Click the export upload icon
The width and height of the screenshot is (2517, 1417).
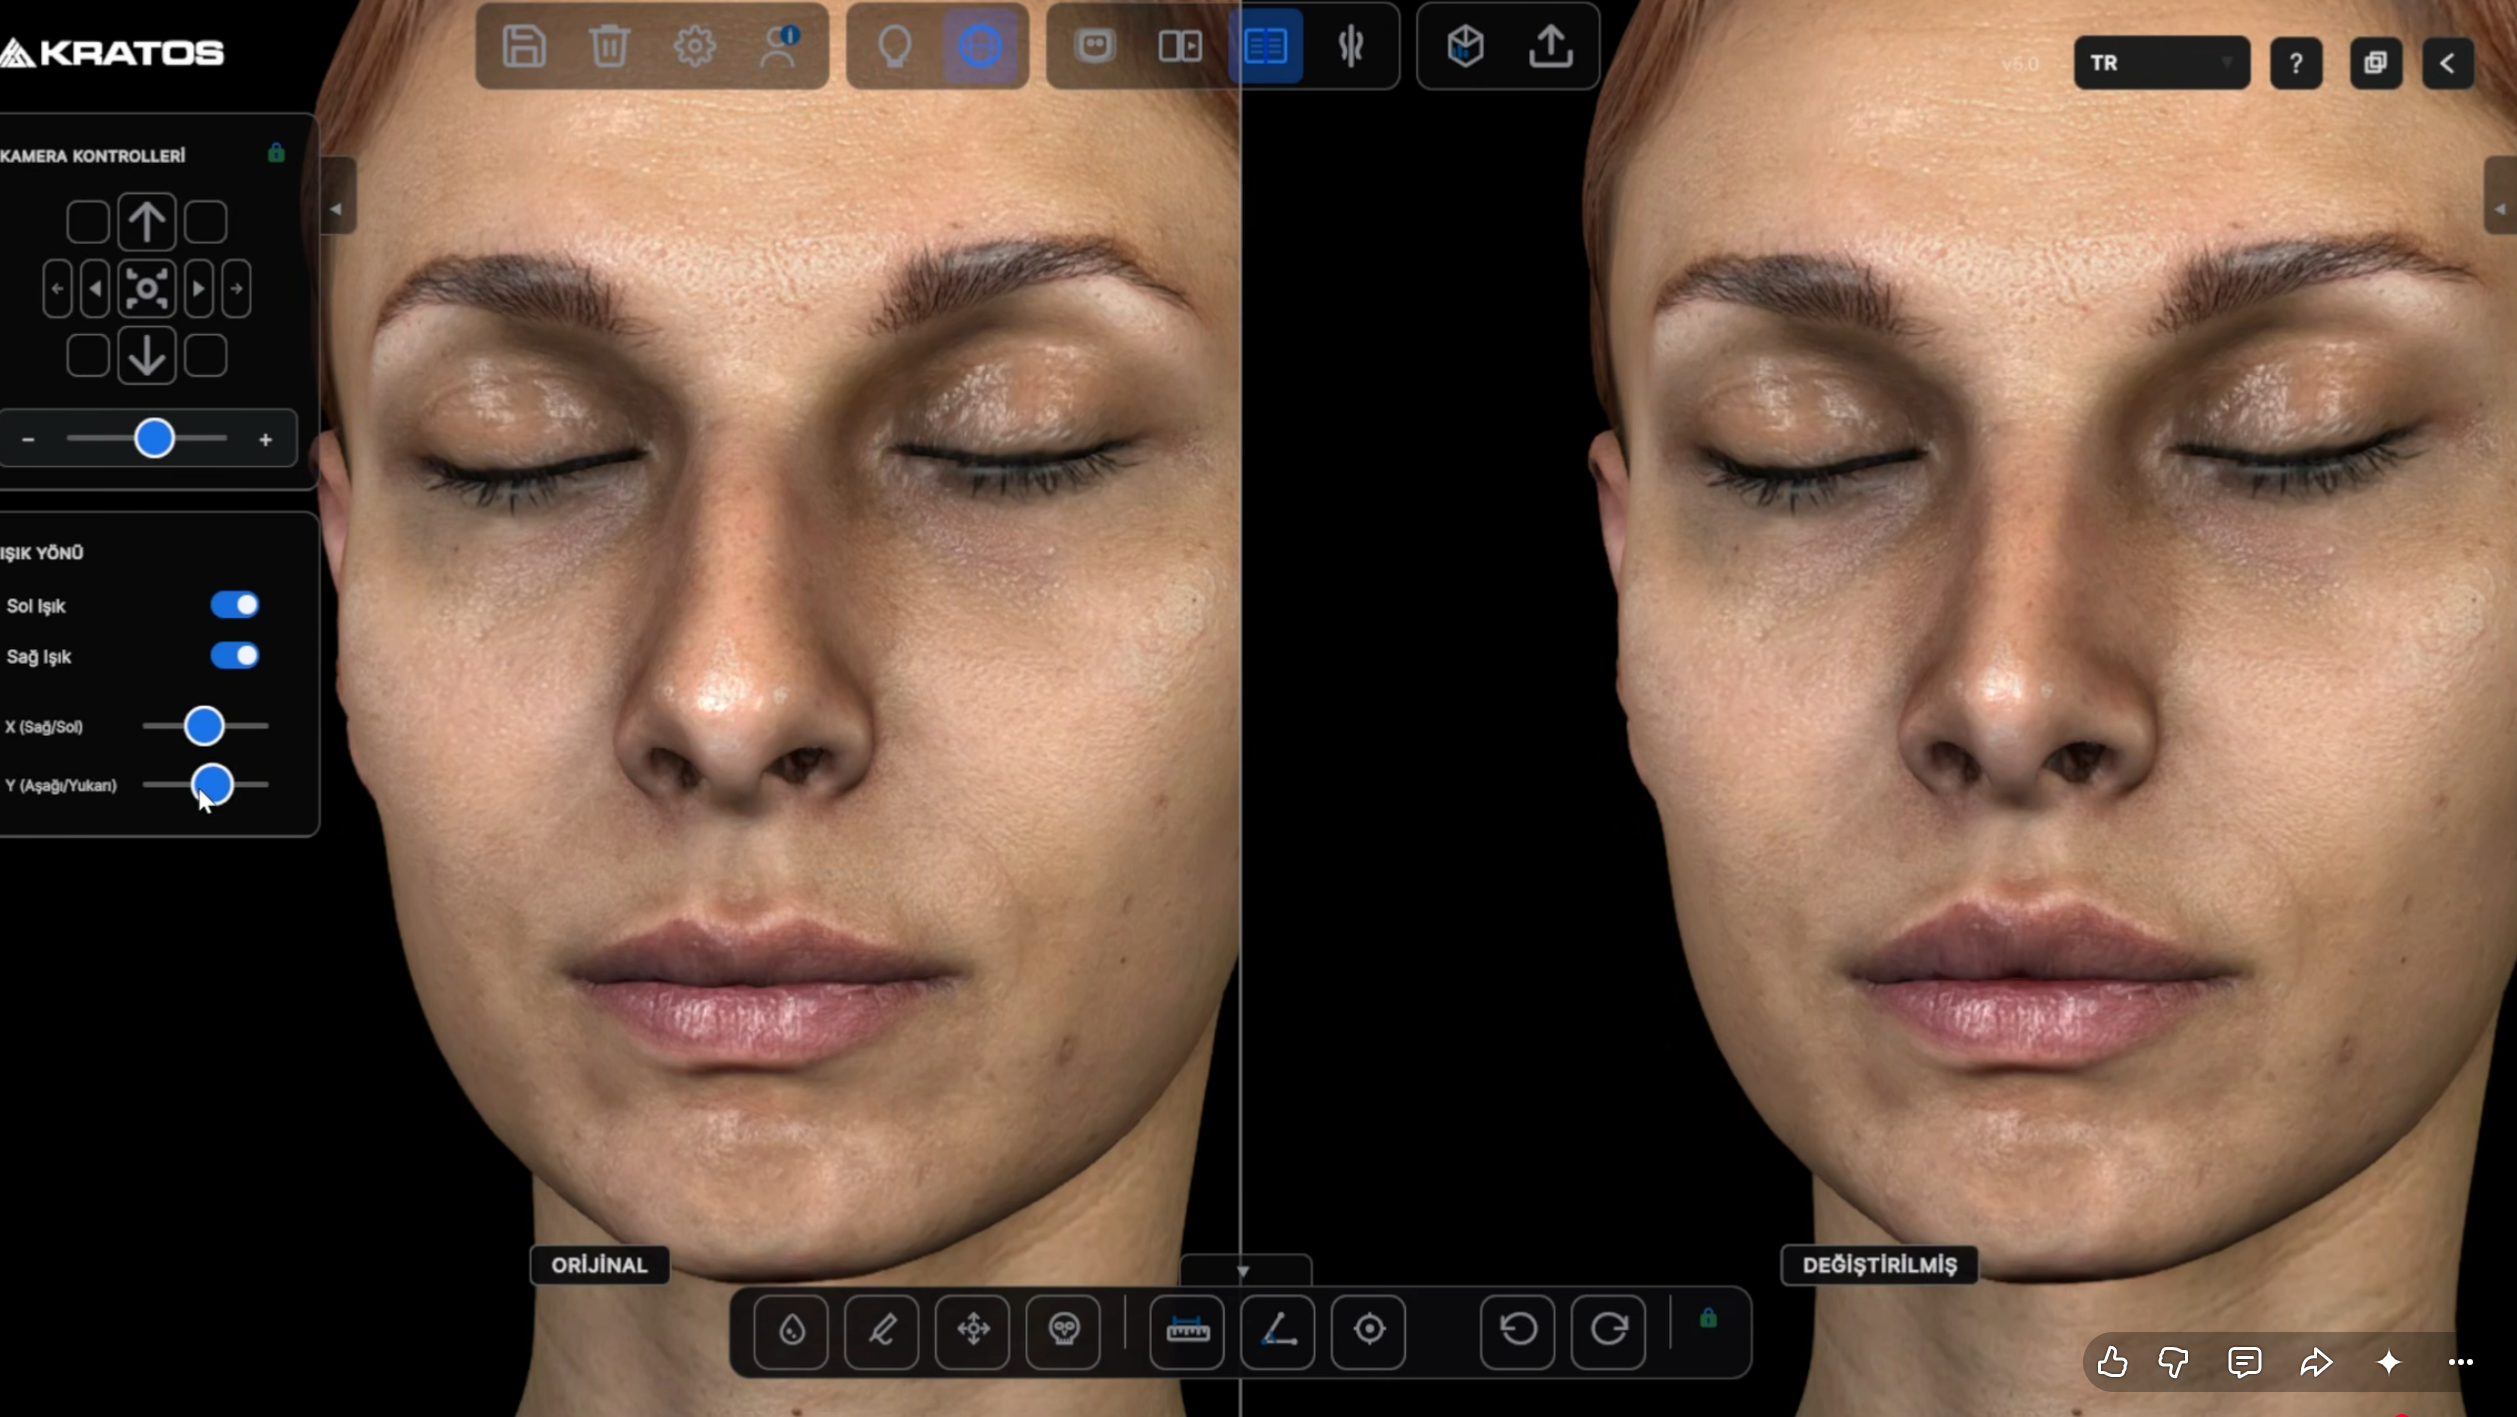(1551, 46)
